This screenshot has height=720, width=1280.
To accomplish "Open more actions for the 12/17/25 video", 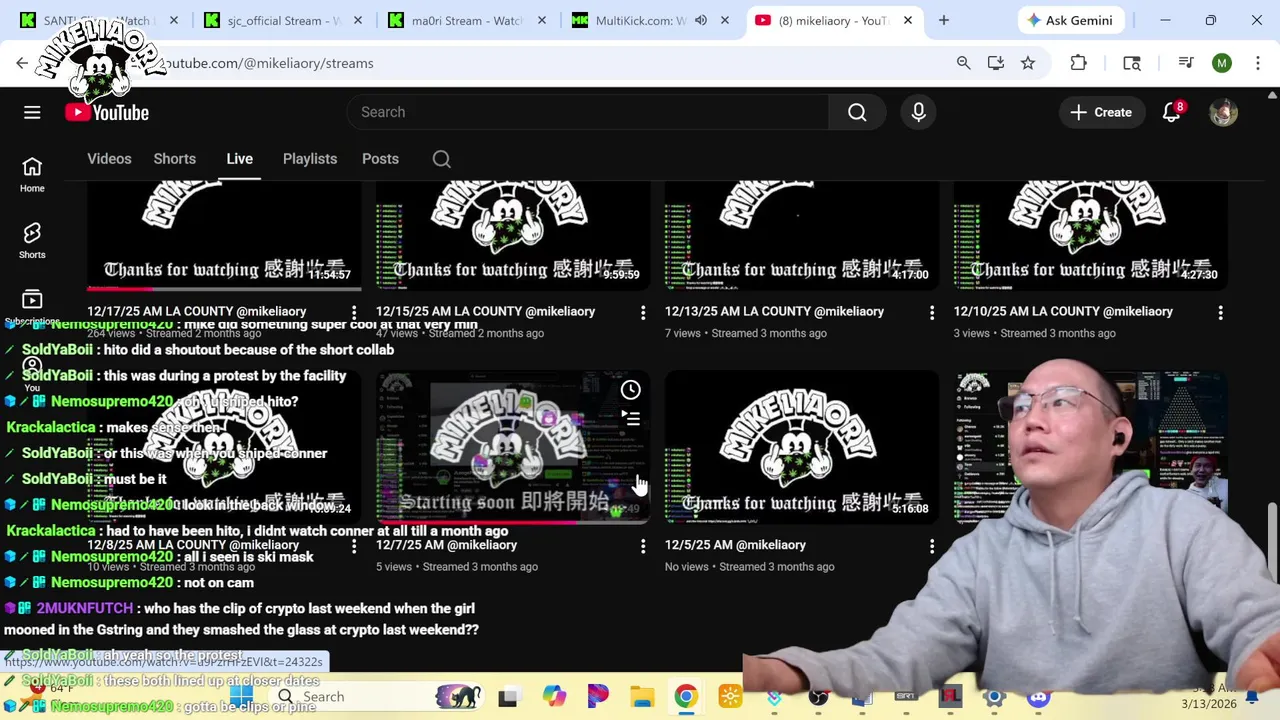I will click(354, 313).
